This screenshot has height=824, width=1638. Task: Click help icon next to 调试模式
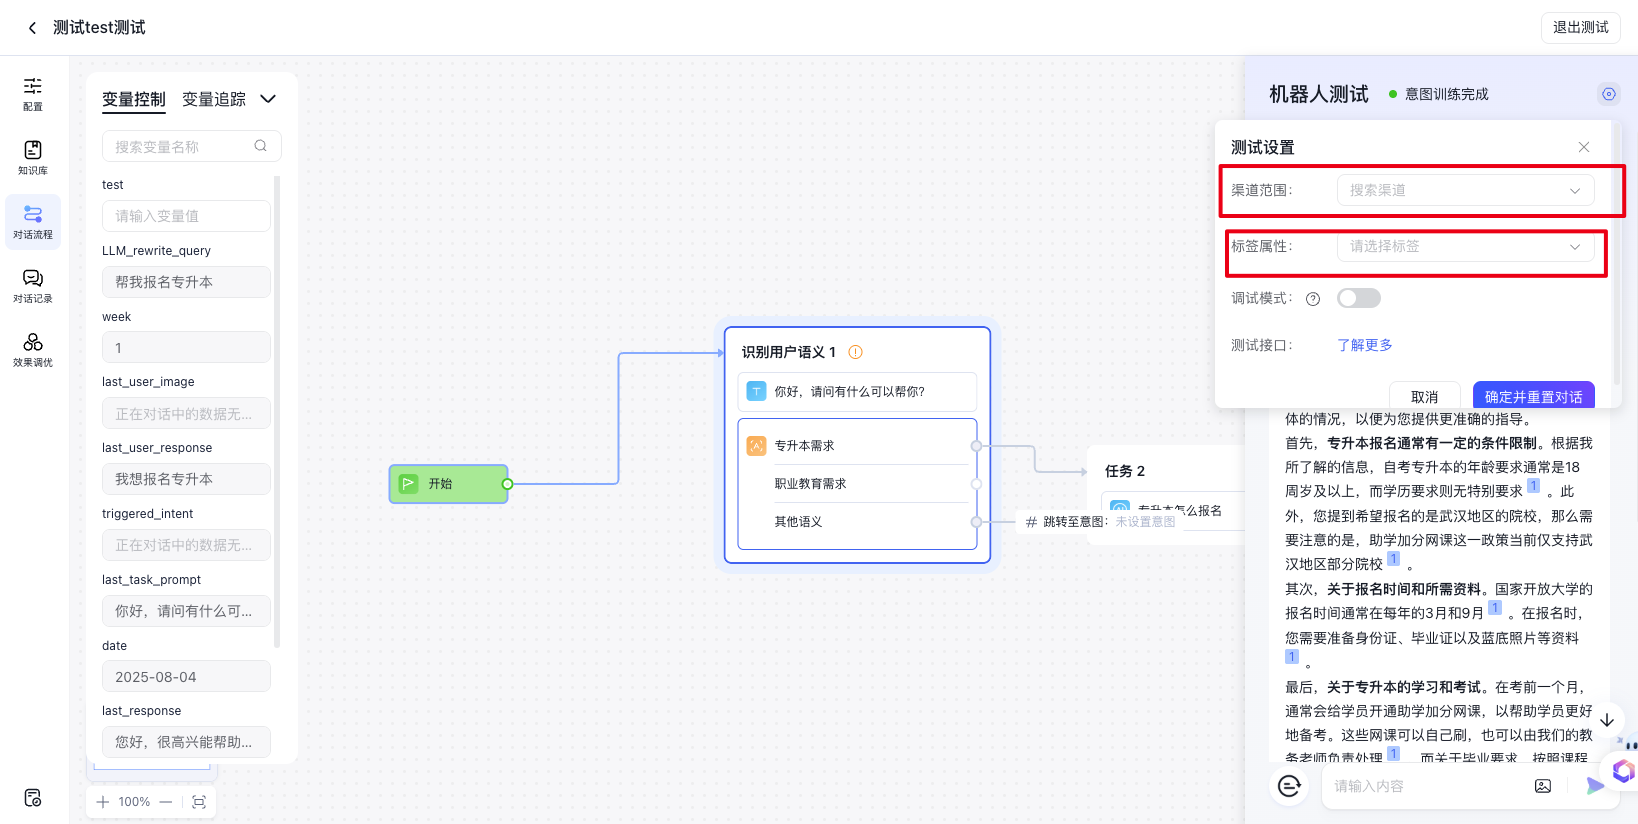tap(1313, 299)
